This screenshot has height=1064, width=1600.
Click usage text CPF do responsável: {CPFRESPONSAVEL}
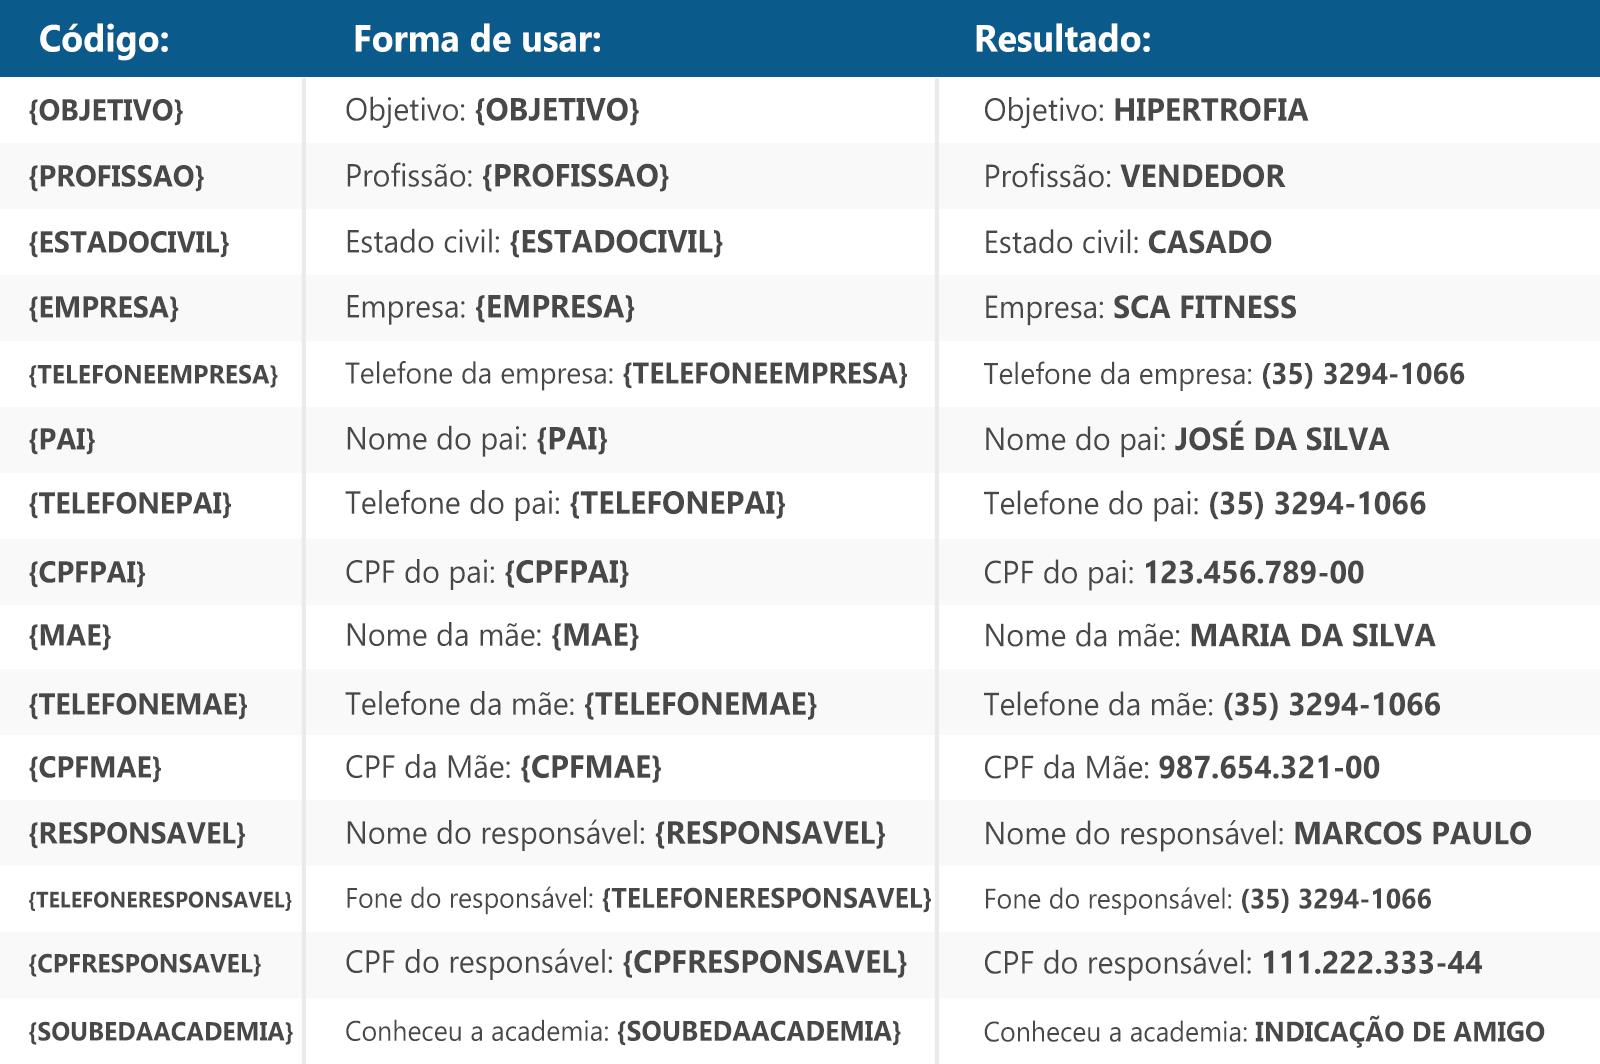click(x=626, y=963)
